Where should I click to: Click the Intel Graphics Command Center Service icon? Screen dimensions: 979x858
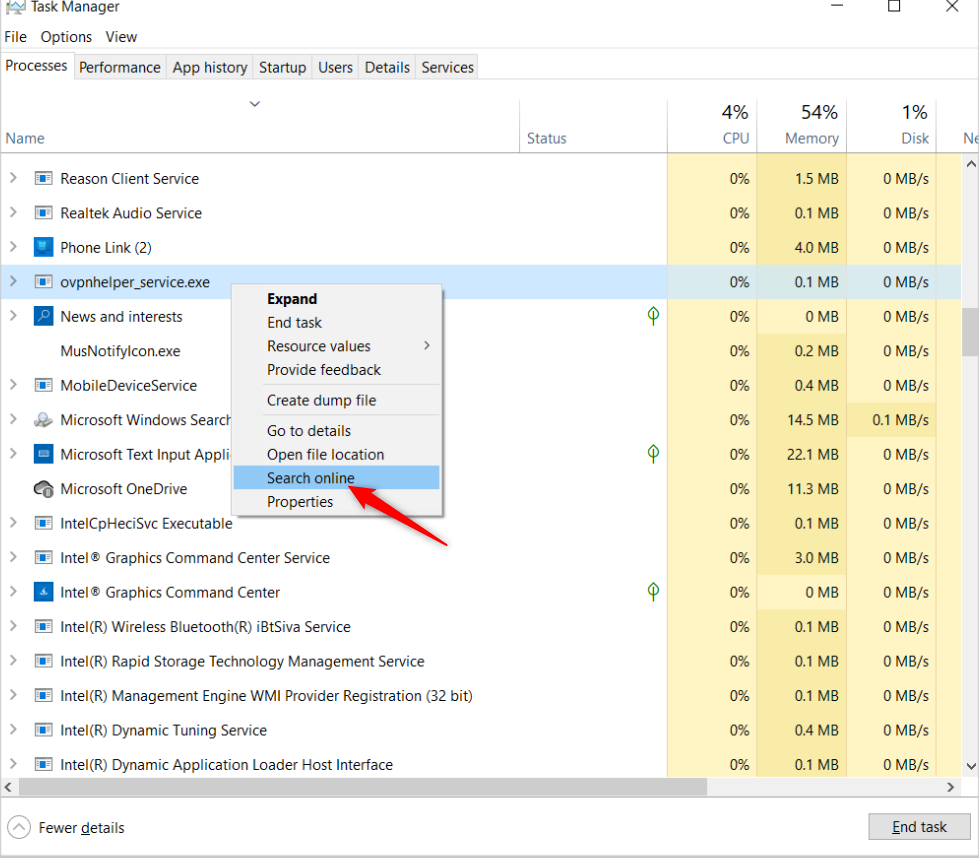(x=43, y=558)
